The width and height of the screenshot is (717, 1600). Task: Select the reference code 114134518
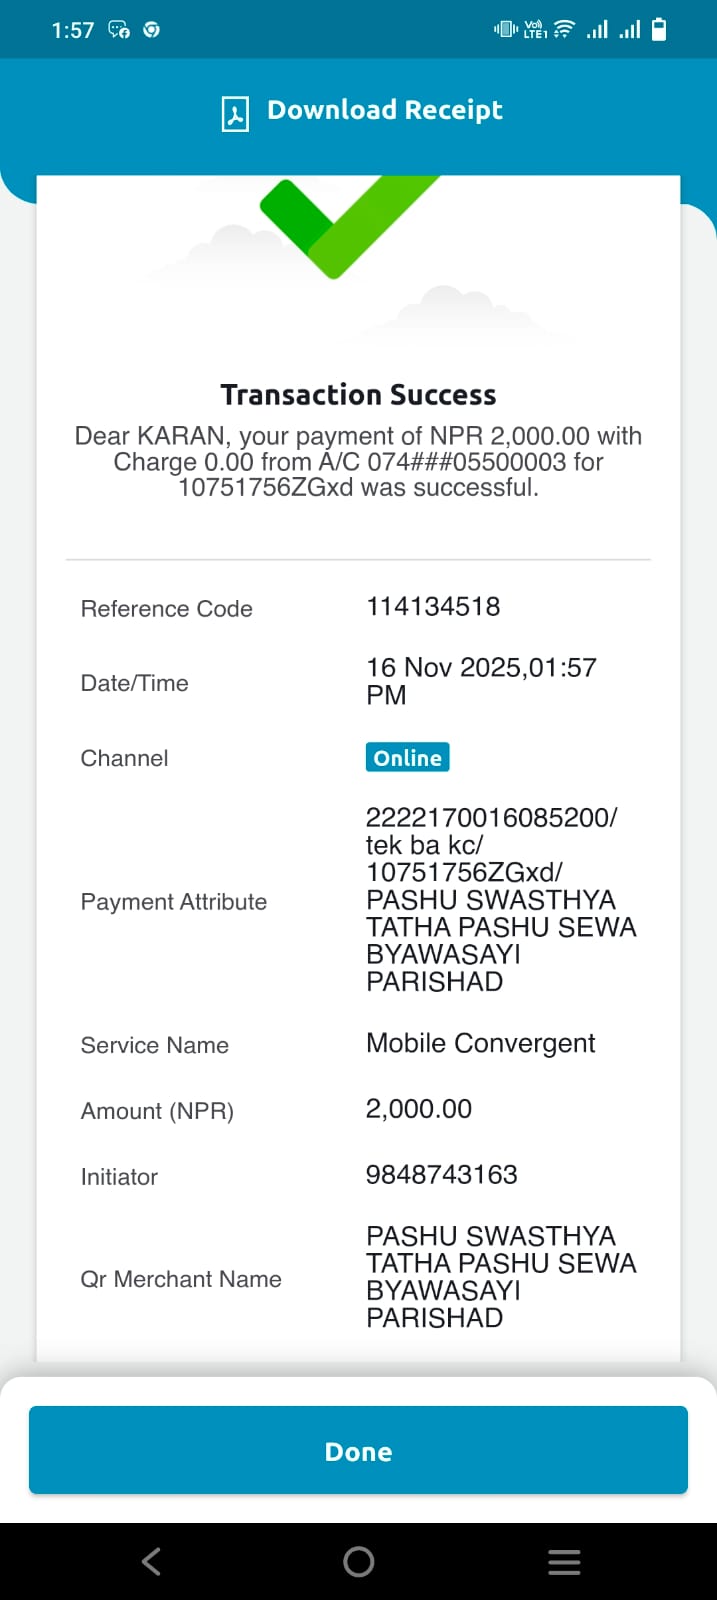tap(433, 606)
